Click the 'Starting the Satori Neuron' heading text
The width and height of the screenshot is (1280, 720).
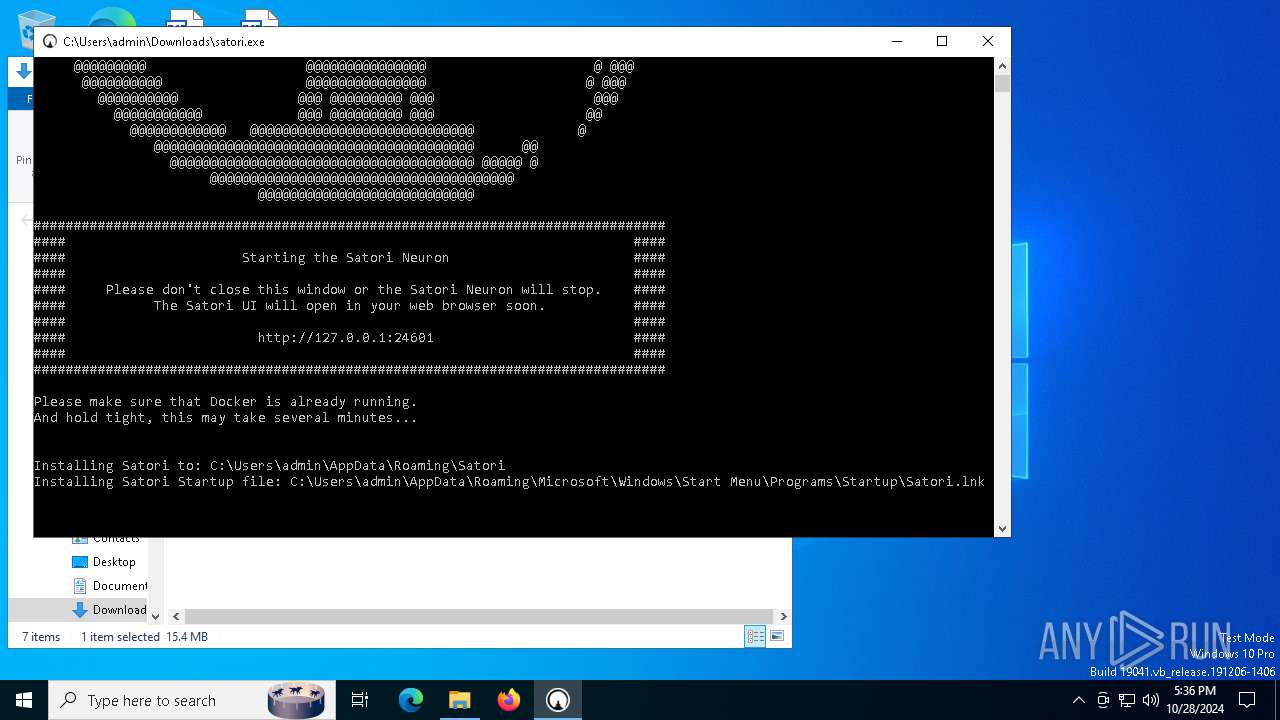click(346, 258)
